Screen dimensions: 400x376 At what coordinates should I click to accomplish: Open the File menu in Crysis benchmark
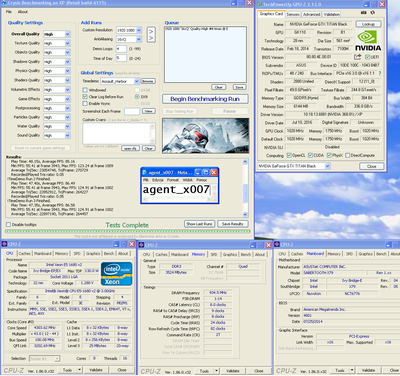(x=9, y=12)
